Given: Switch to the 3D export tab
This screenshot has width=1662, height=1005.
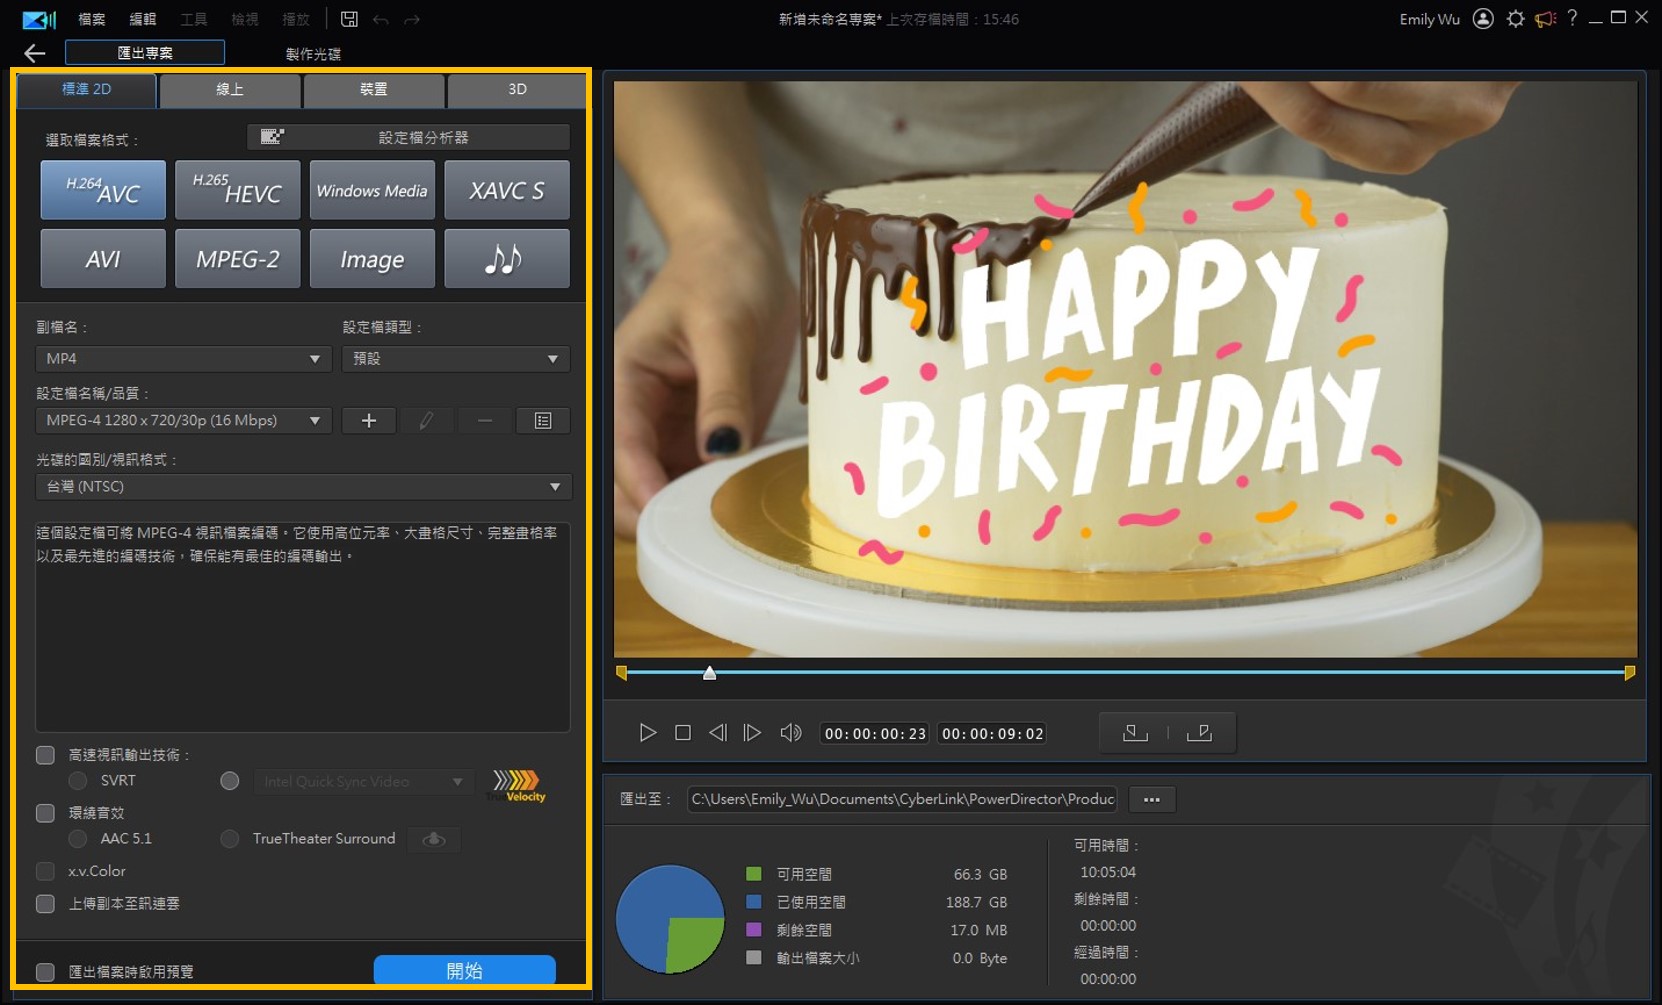Looking at the screenshot, I should [x=516, y=89].
